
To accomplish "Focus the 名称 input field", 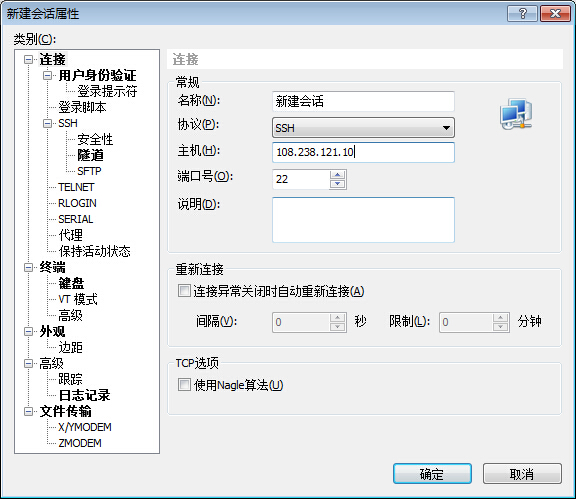I will coord(363,101).
